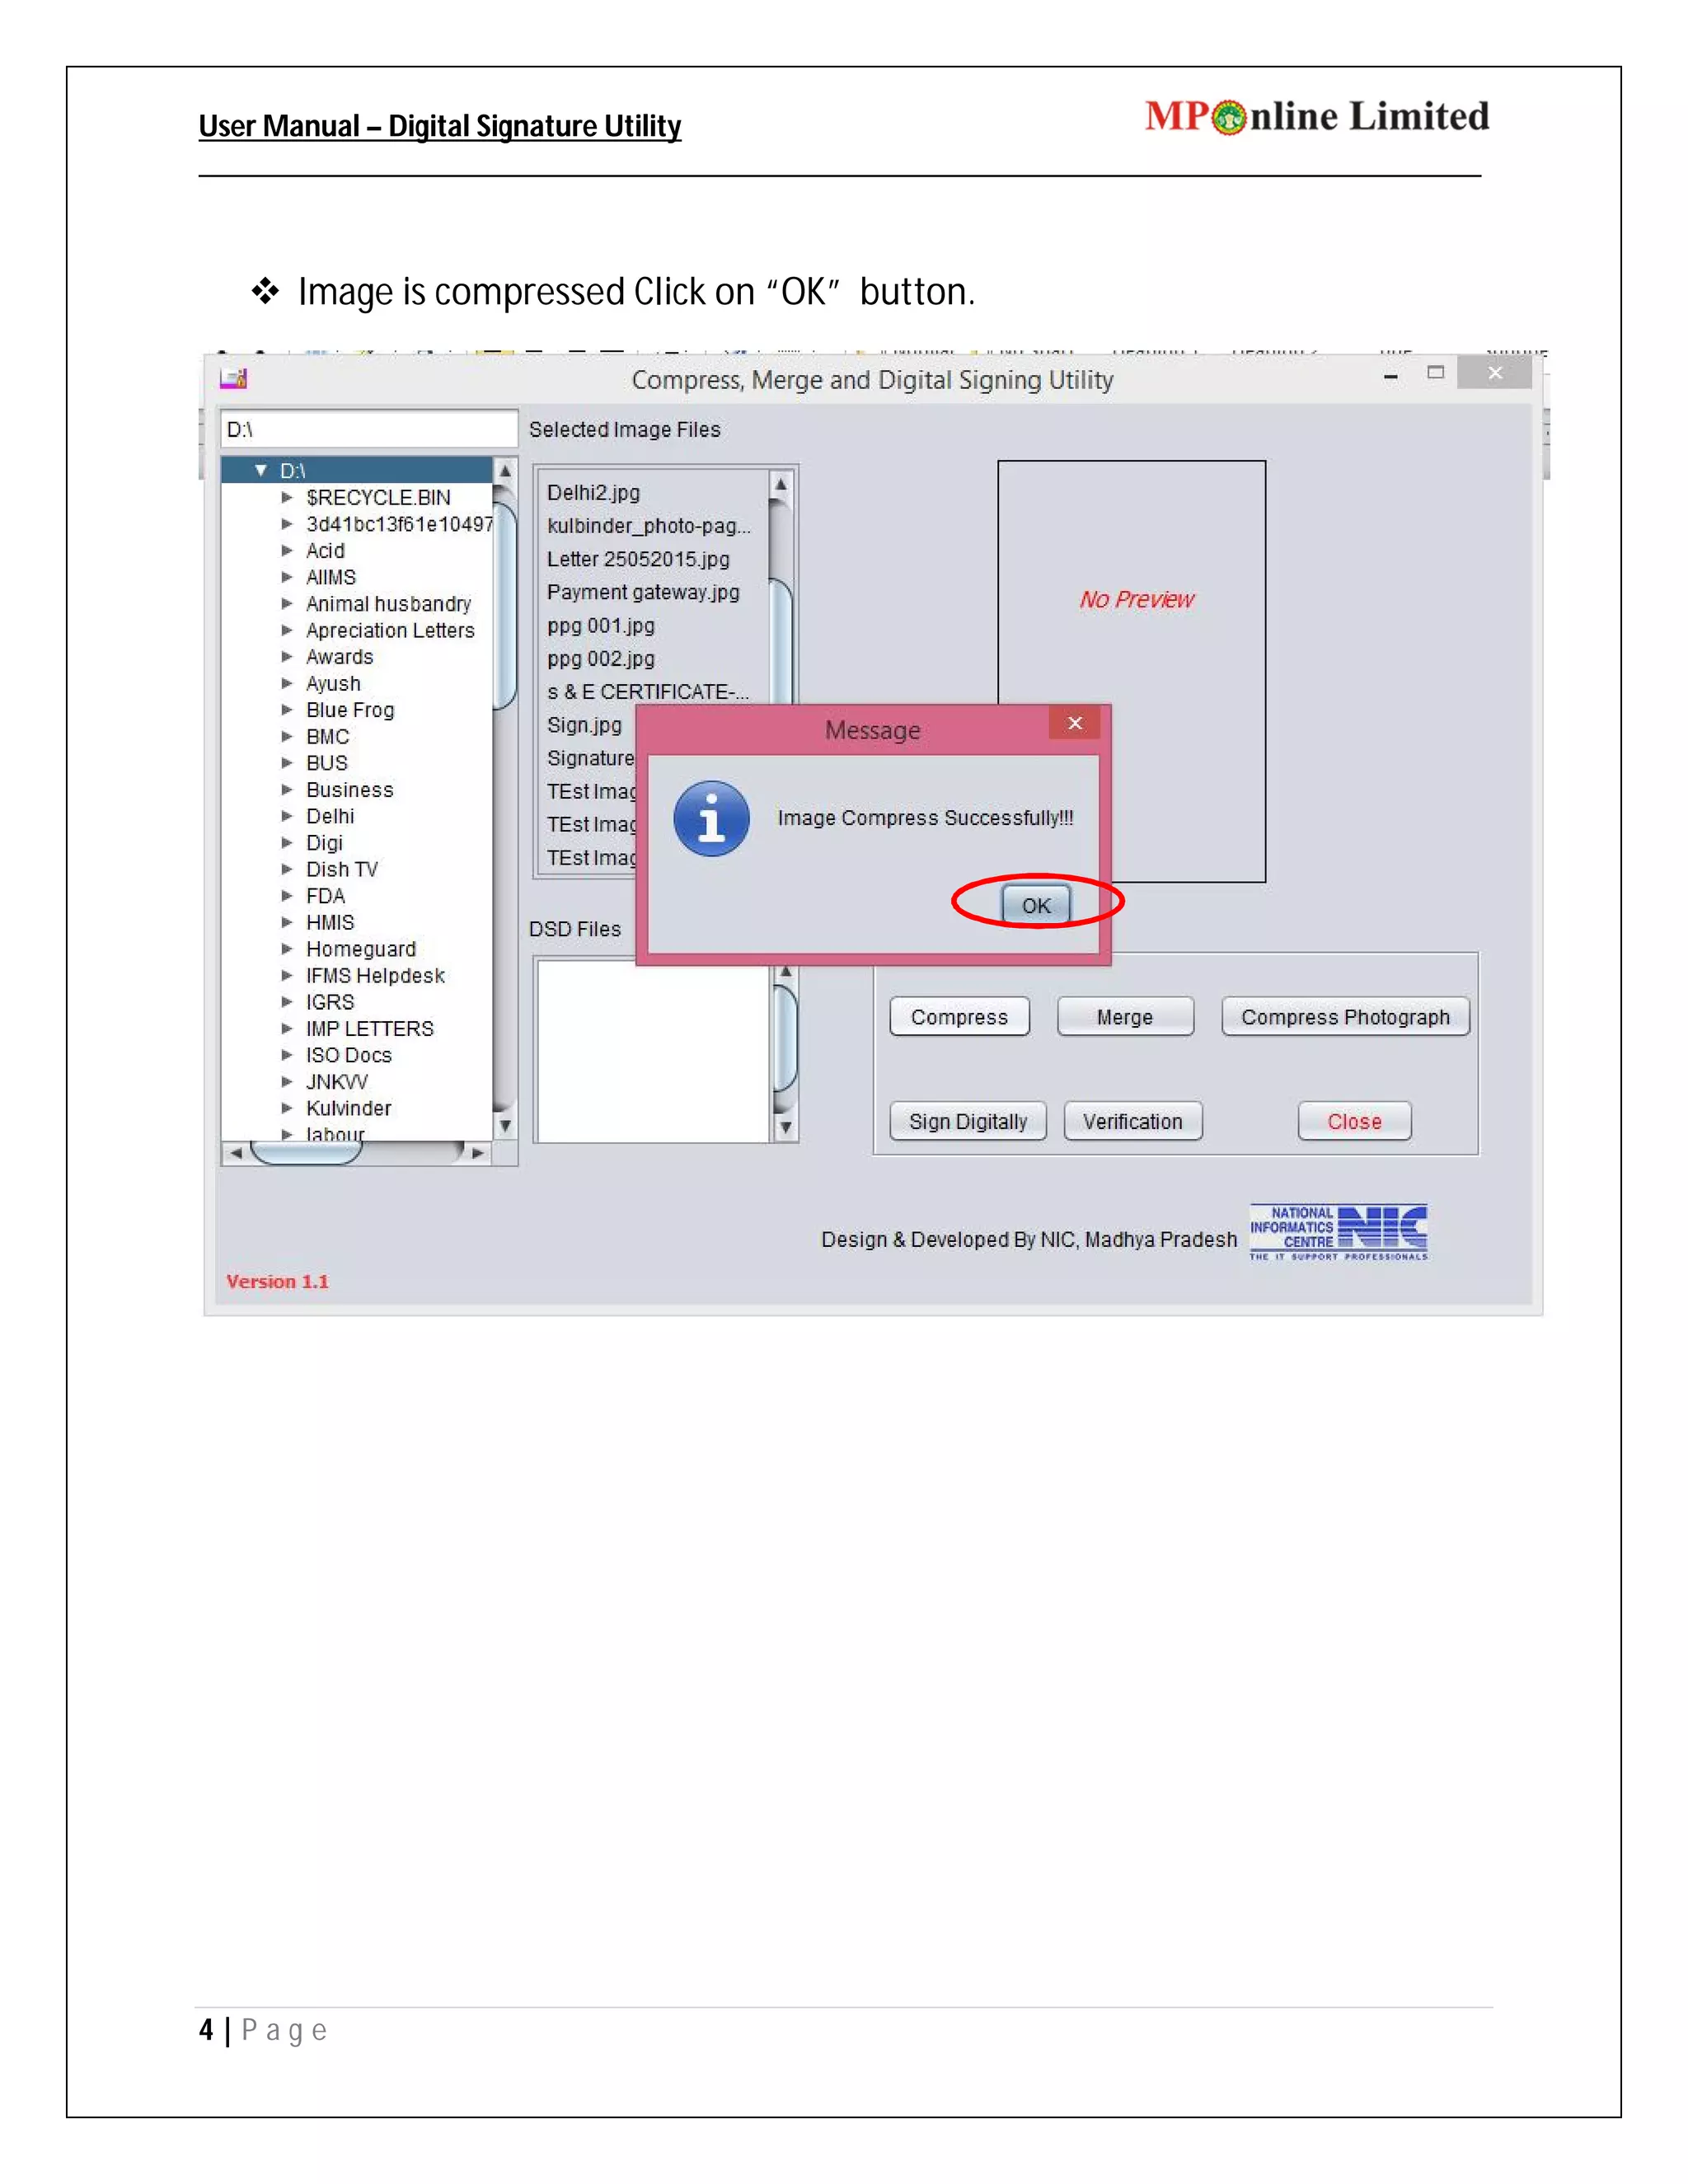Click folder tree scroll right arrow
The width and height of the screenshot is (1688, 2184).
point(478,1153)
